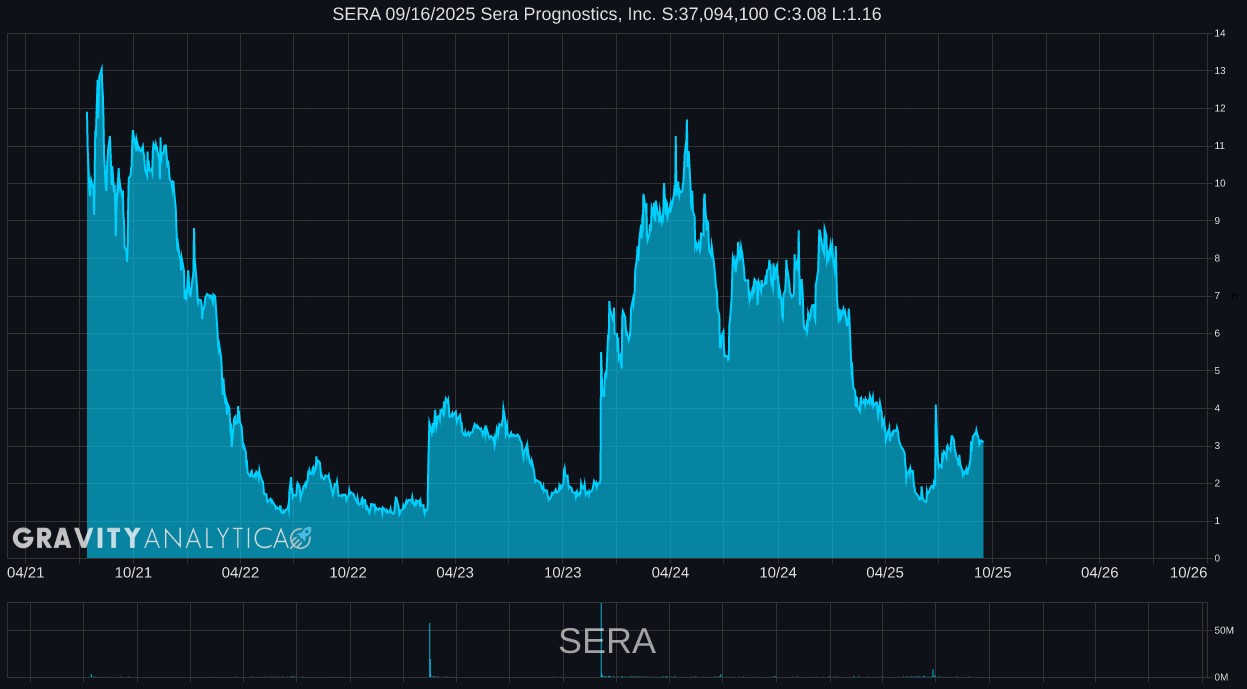Click the 04/23 date label on x-axis
1247x689 pixels.
[x=455, y=573]
